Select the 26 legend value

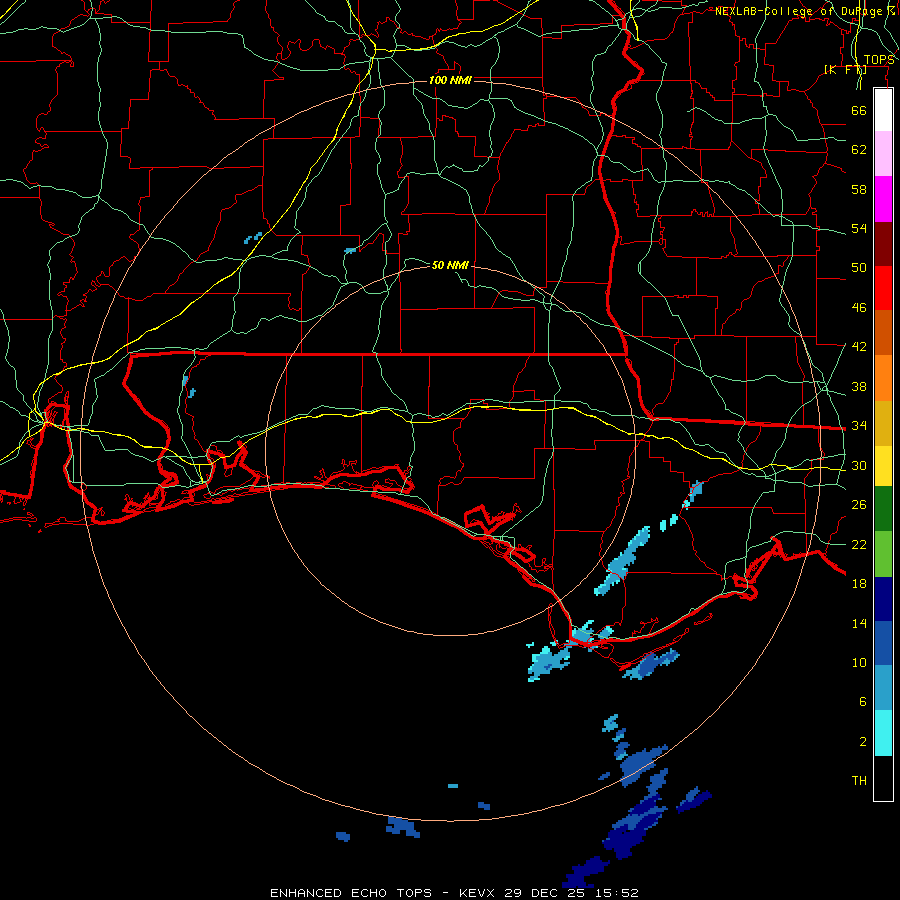[x=859, y=505]
